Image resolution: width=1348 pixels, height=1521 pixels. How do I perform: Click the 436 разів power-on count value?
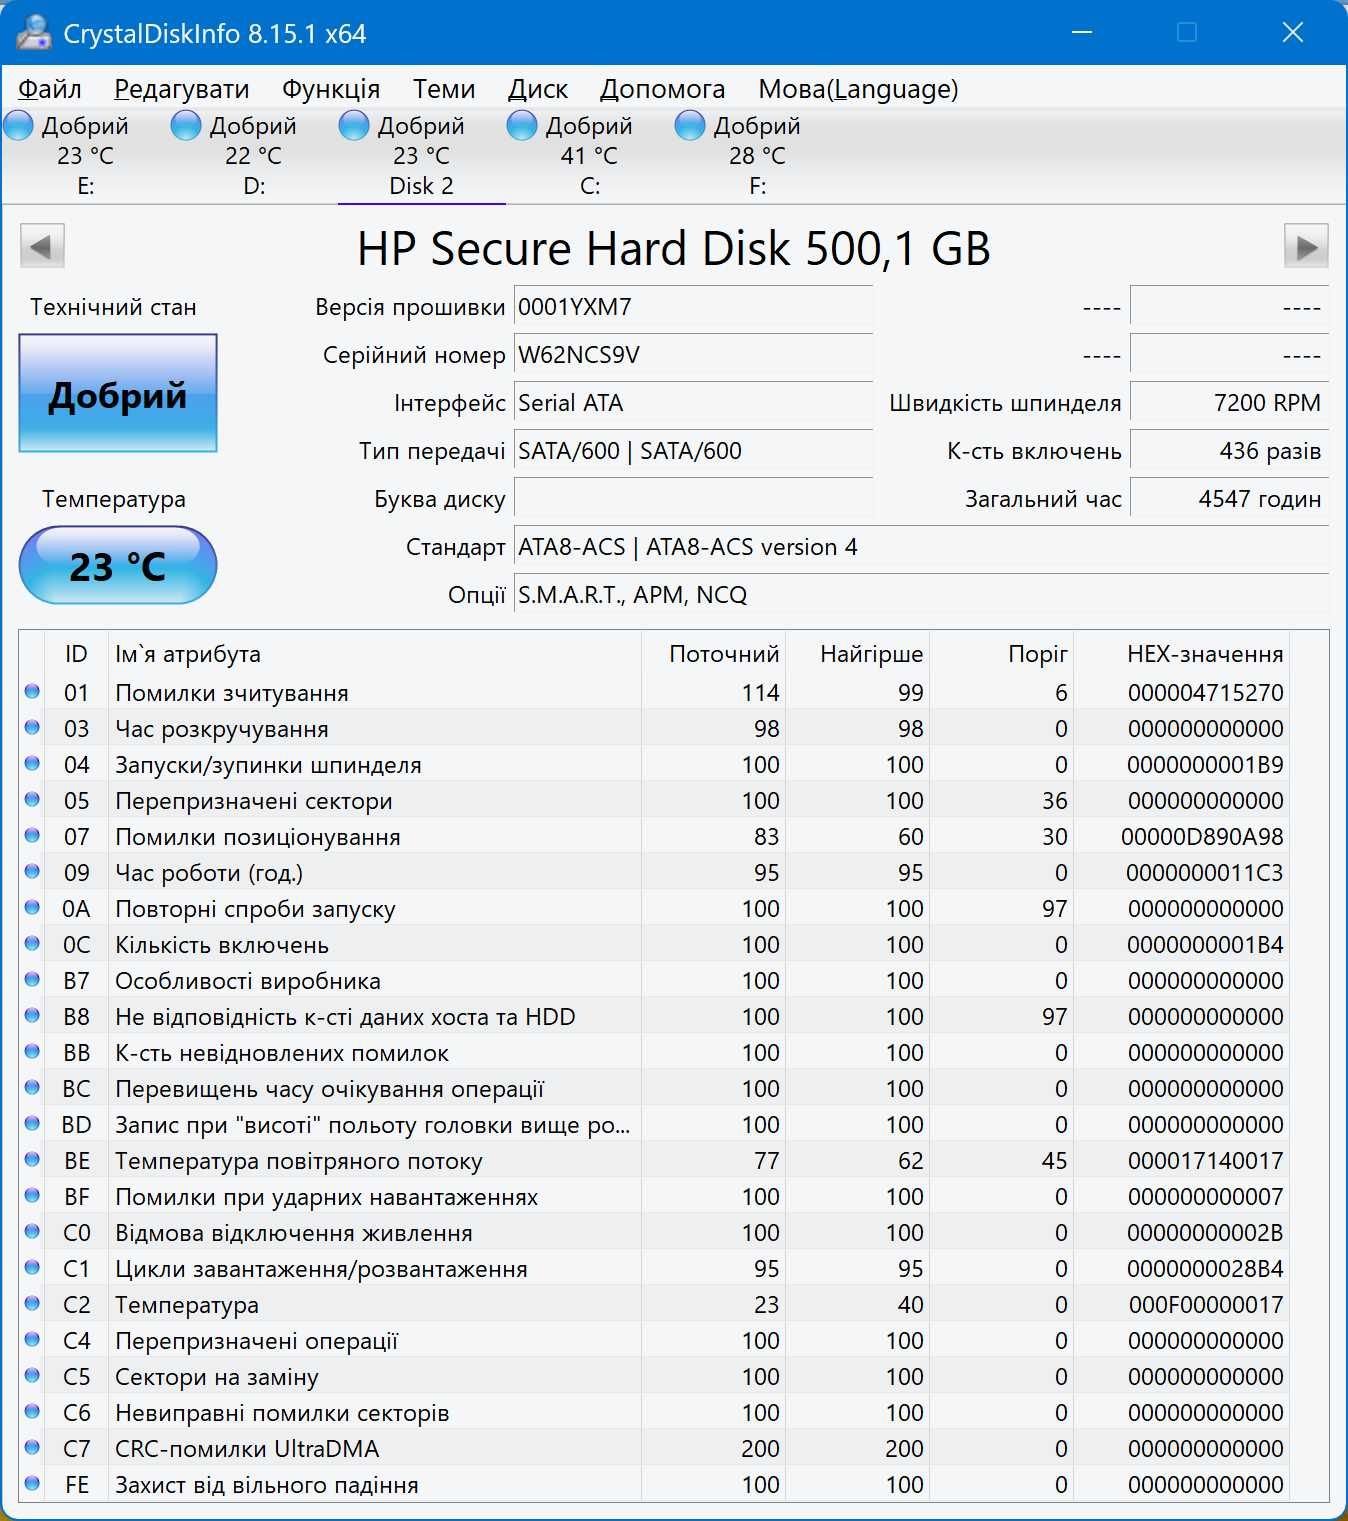point(1229,451)
